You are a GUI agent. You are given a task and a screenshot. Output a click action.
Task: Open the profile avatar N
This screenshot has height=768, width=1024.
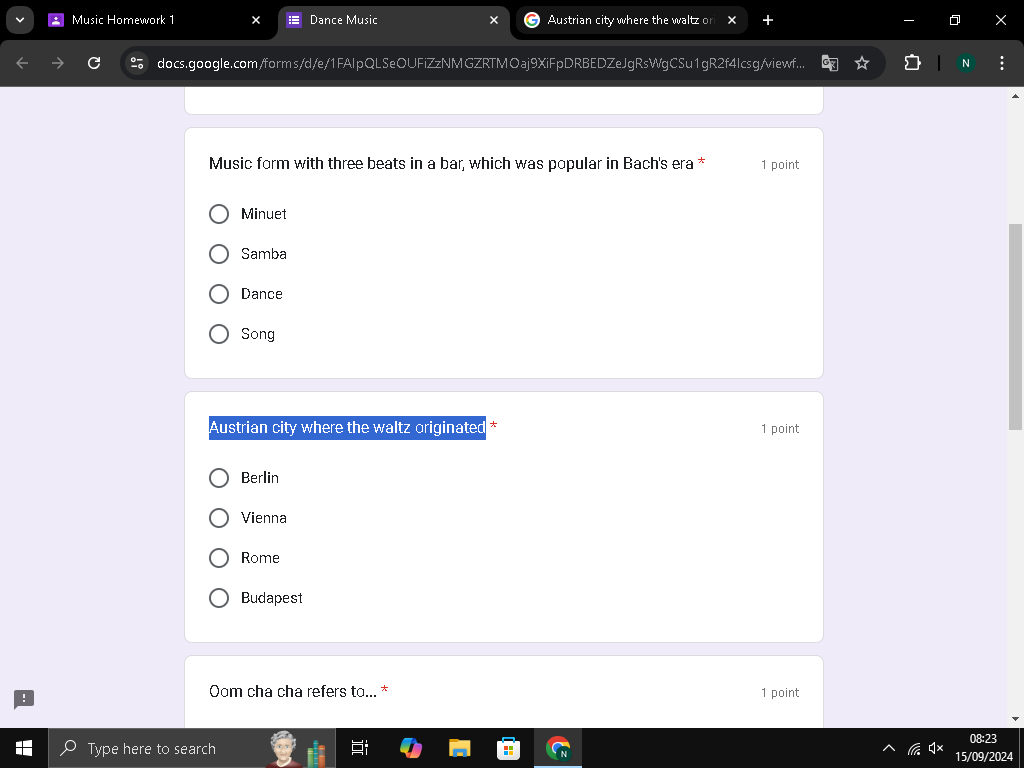[x=965, y=63]
